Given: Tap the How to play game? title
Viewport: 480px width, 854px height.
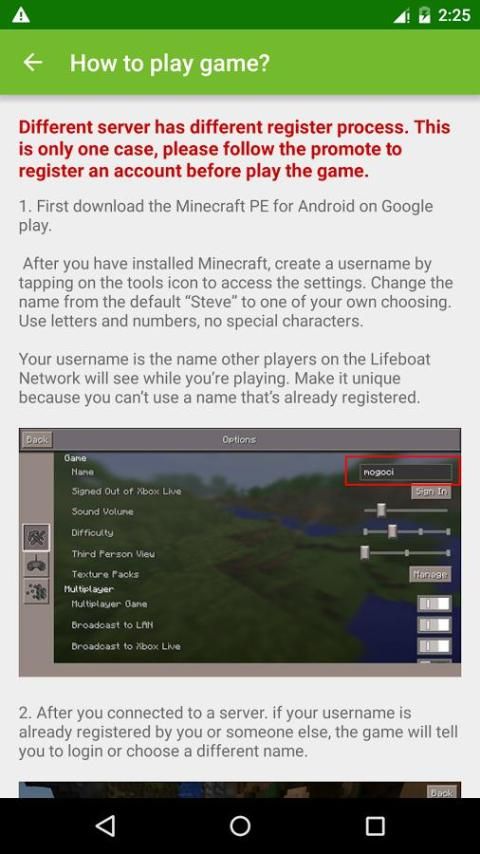Looking at the screenshot, I should (x=169, y=63).
